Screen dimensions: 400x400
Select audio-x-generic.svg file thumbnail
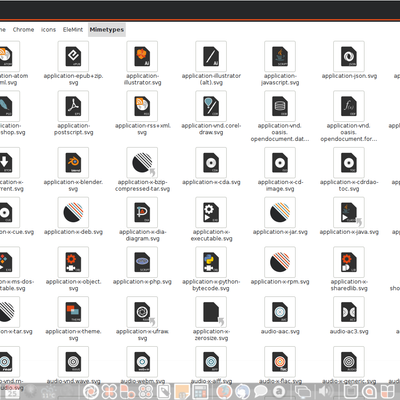coord(349,362)
